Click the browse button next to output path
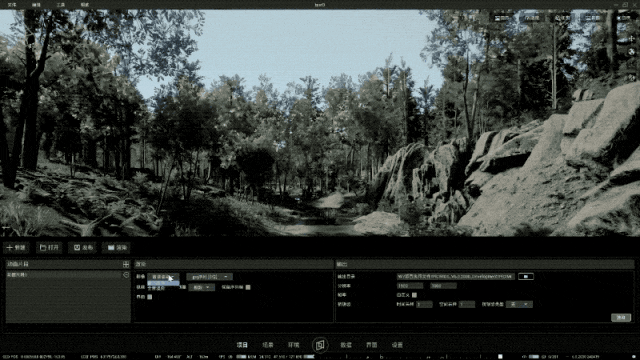 coord(526,277)
